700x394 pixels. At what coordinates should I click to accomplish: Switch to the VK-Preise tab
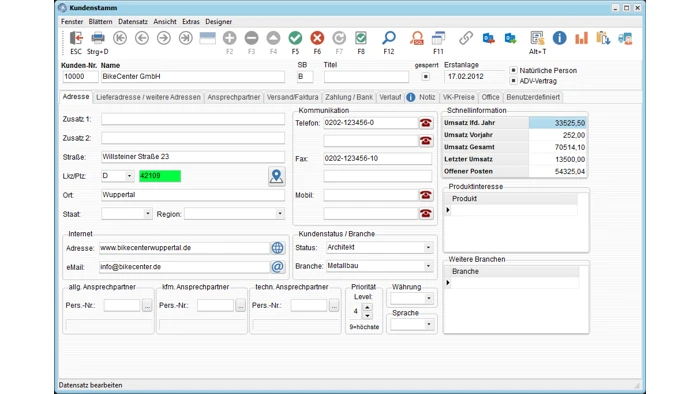pyautogui.click(x=458, y=97)
